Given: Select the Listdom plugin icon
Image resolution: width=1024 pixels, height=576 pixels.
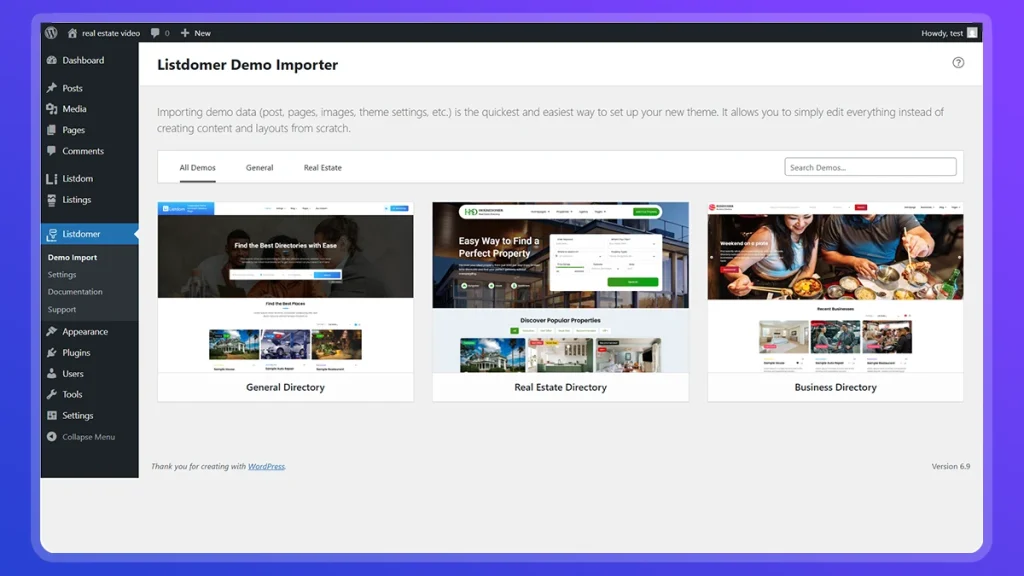Looking at the screenshot, I should pyautogui.click(x=51, y=178).
